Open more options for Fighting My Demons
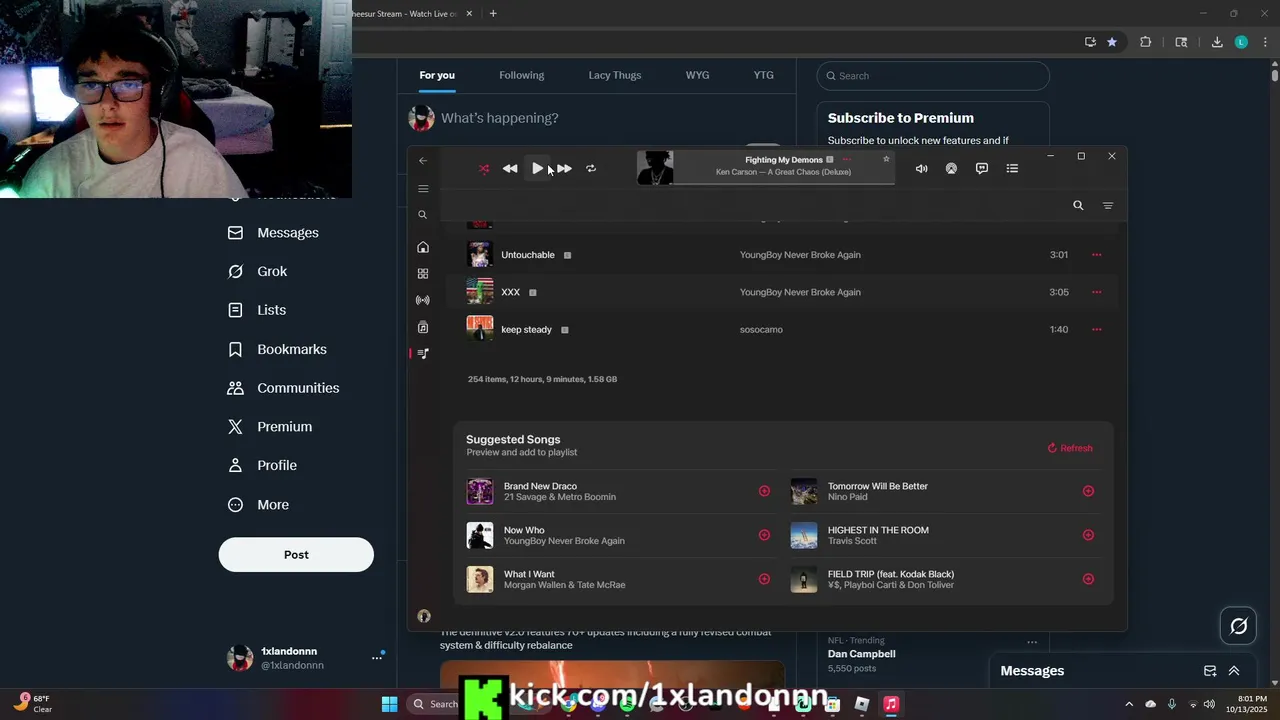 tap(847, 159)
